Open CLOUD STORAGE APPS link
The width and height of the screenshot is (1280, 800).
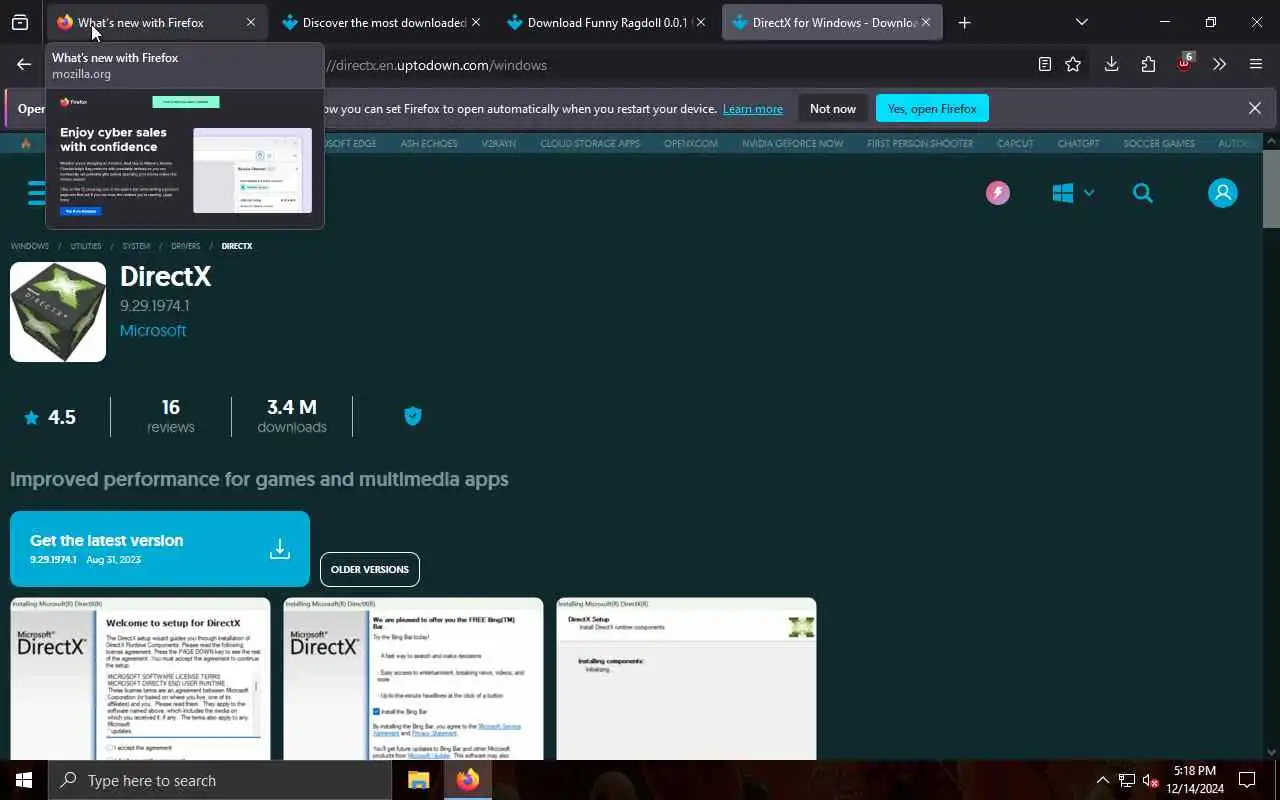pyautogui.click(x=590, y=144)
